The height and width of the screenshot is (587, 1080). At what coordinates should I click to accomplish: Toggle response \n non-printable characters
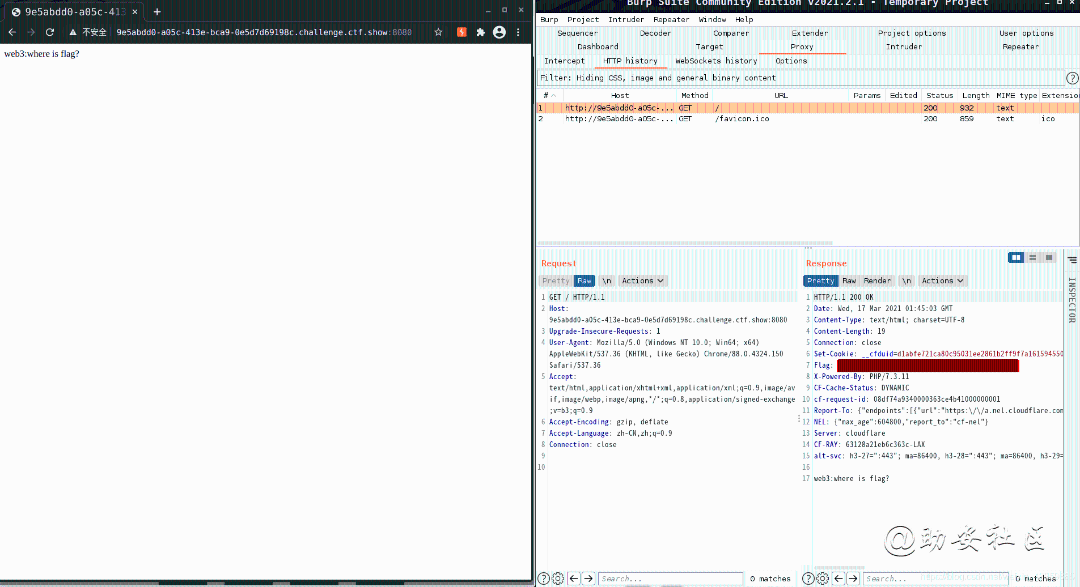[906, 281]
